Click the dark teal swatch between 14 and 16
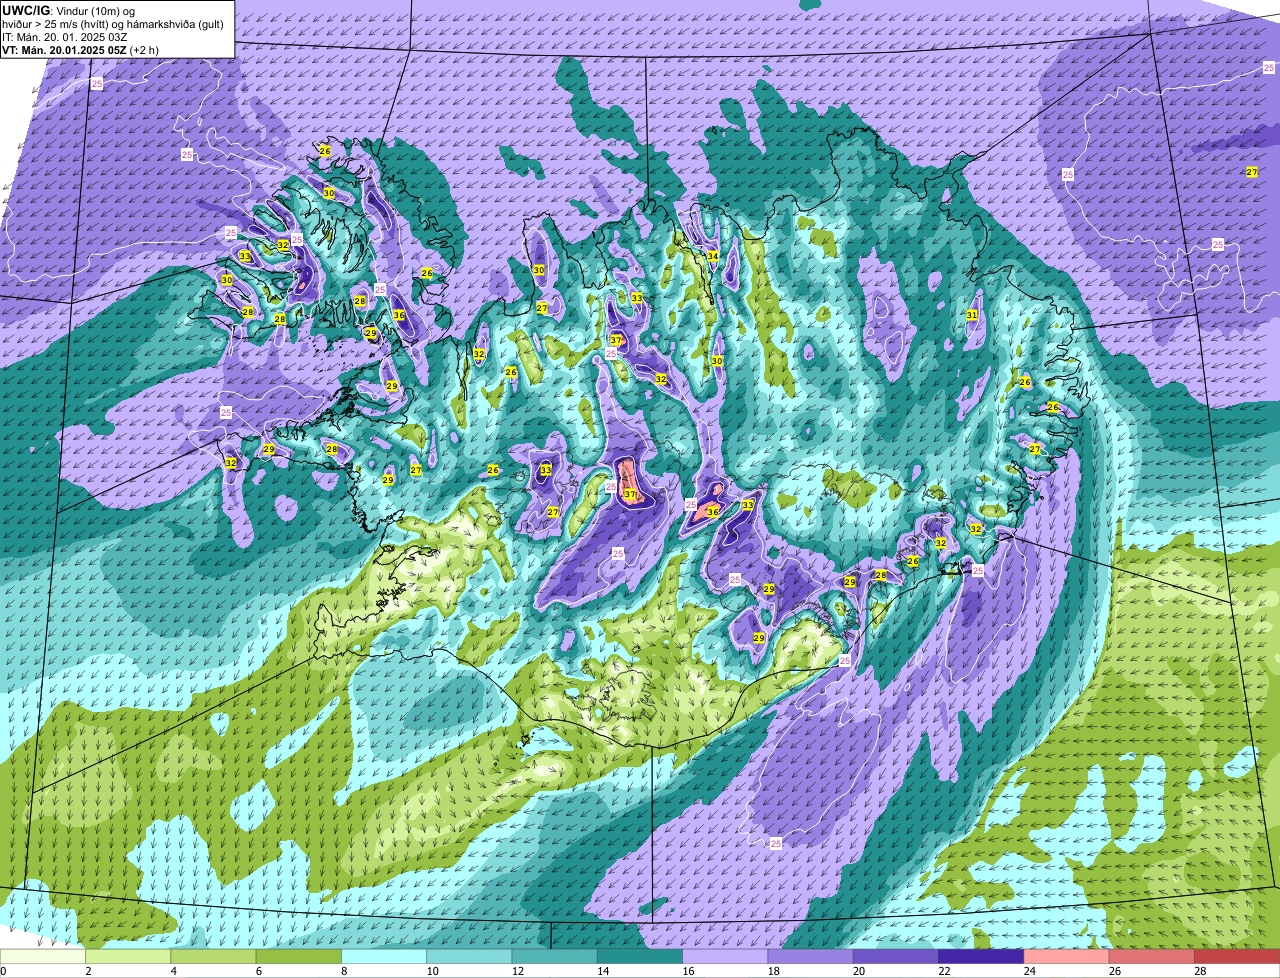 pyautogui.click(x=640, y=957)
